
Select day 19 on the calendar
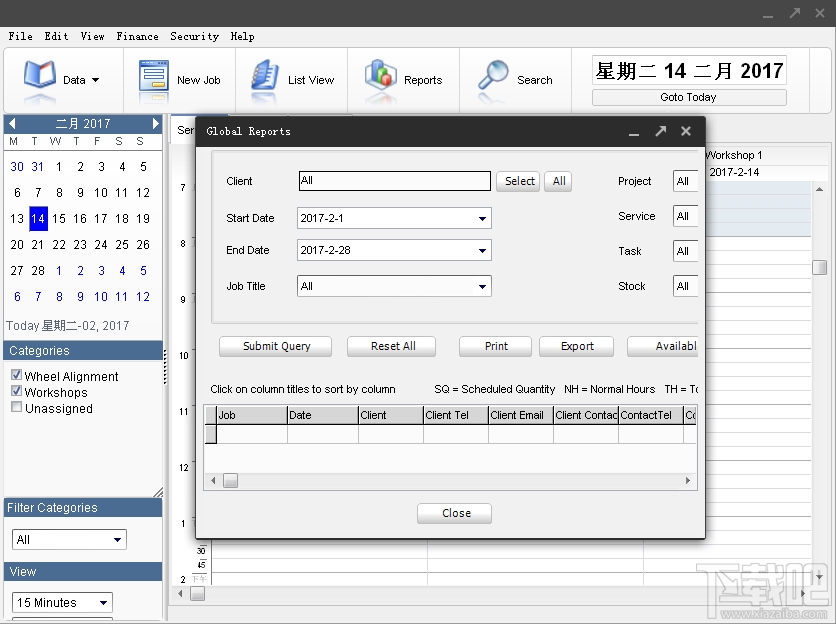(142, 218)
